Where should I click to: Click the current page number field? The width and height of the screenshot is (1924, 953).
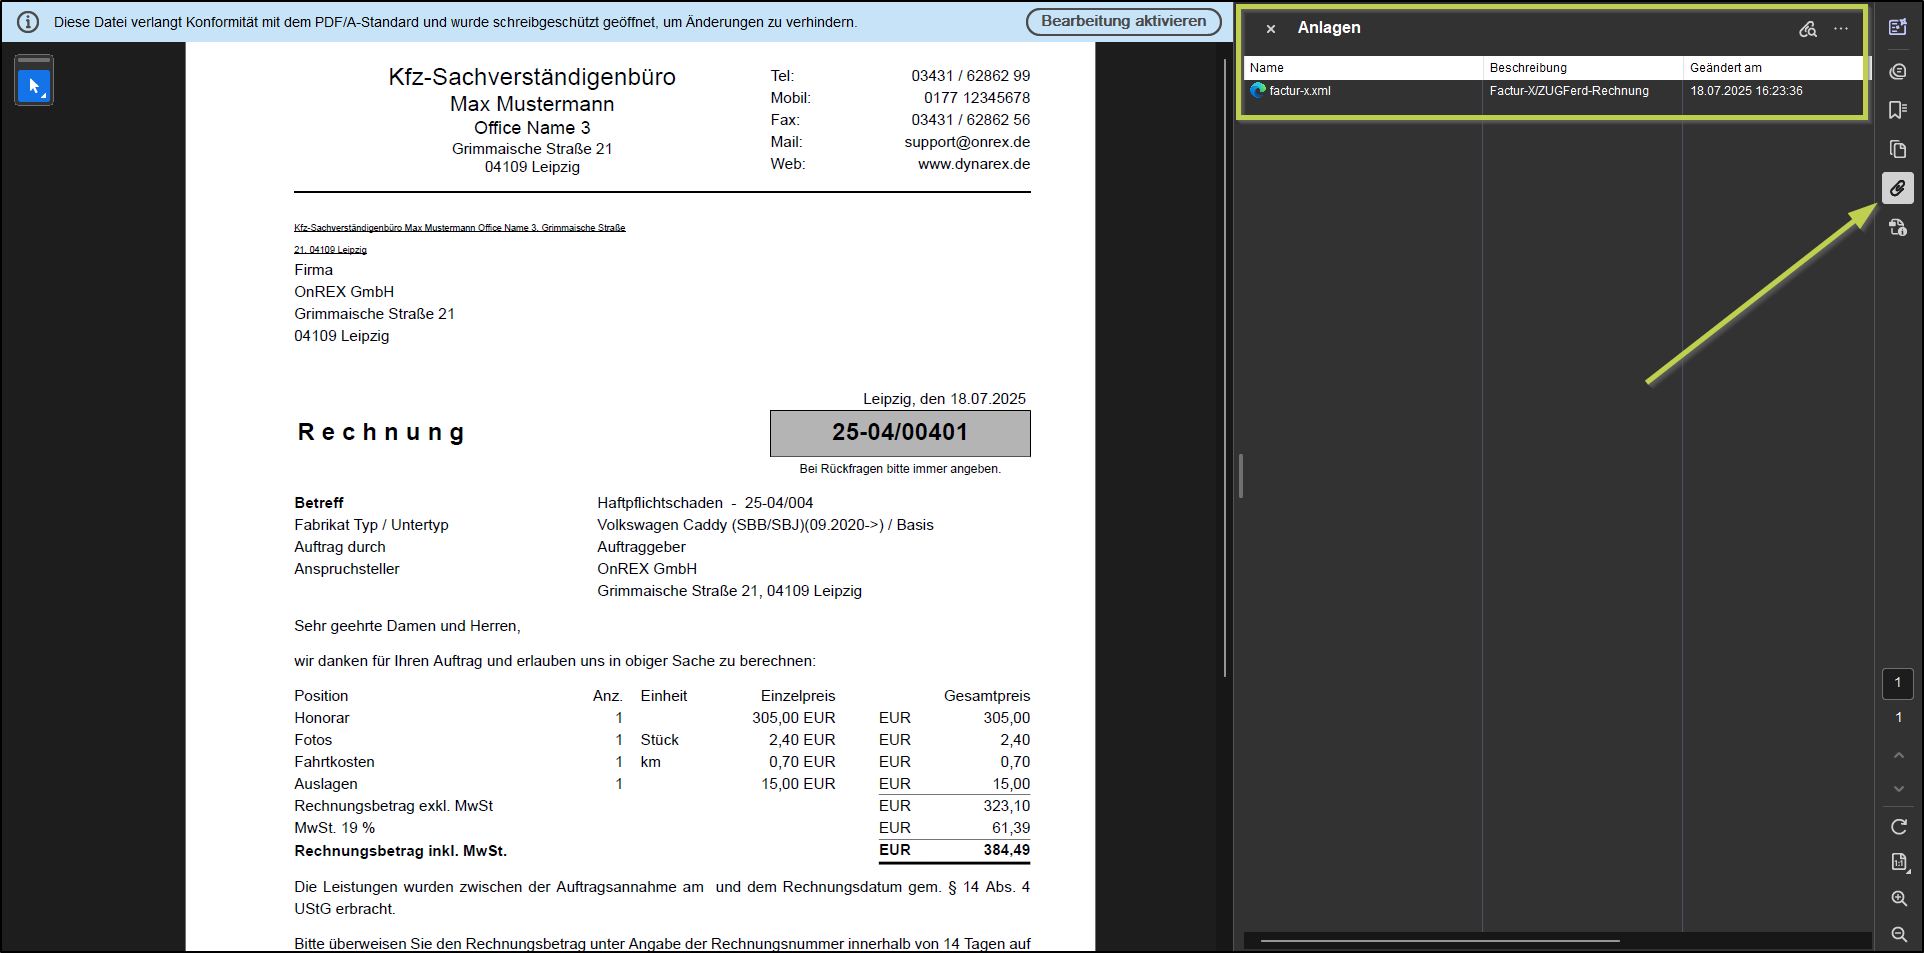(1897, 683)
